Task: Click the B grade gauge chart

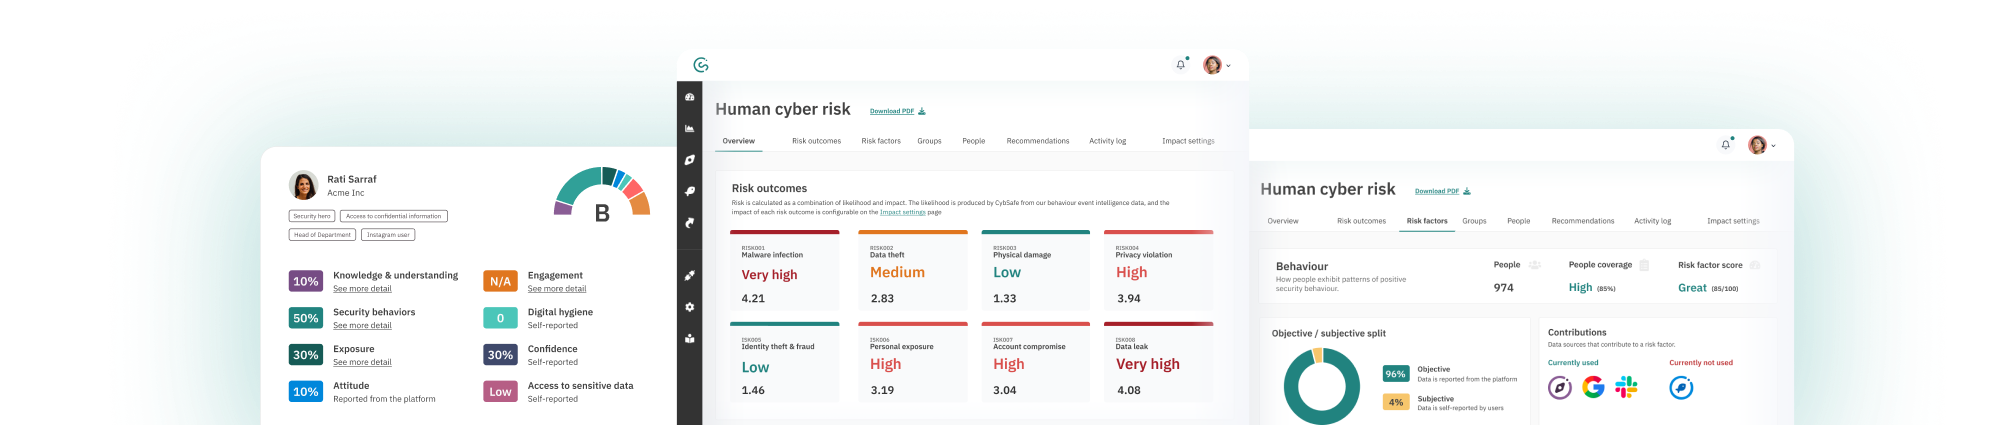Action: [602, 192]
